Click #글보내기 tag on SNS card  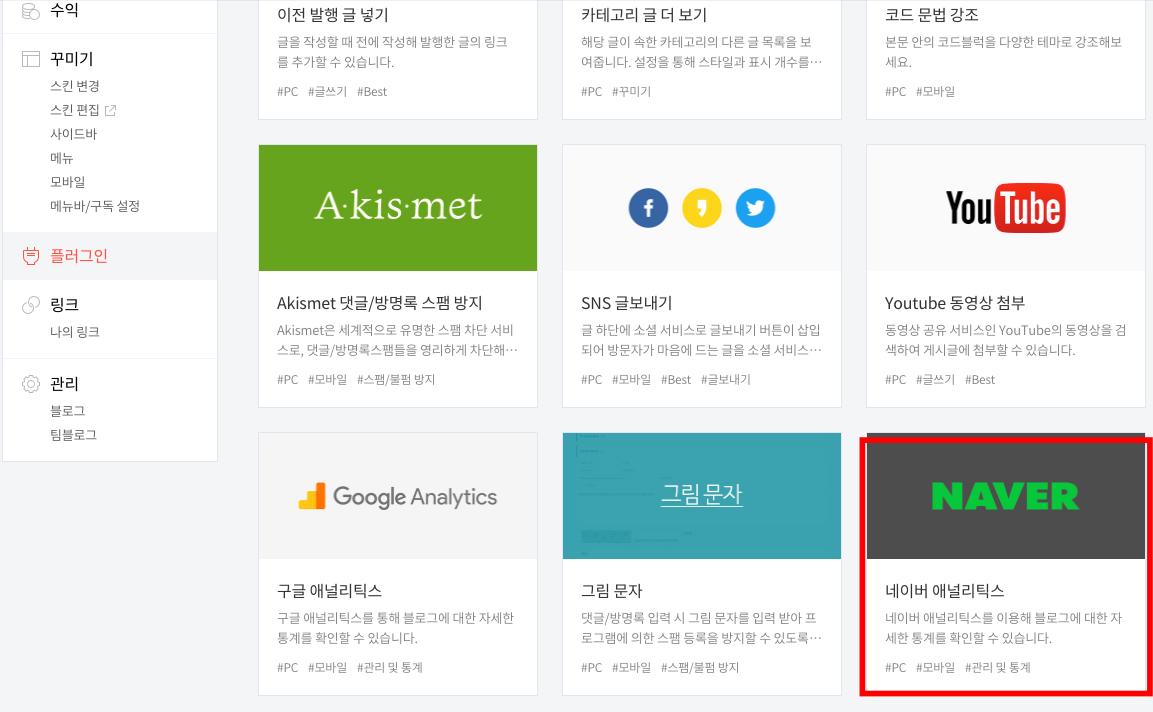tap(726, 380)
